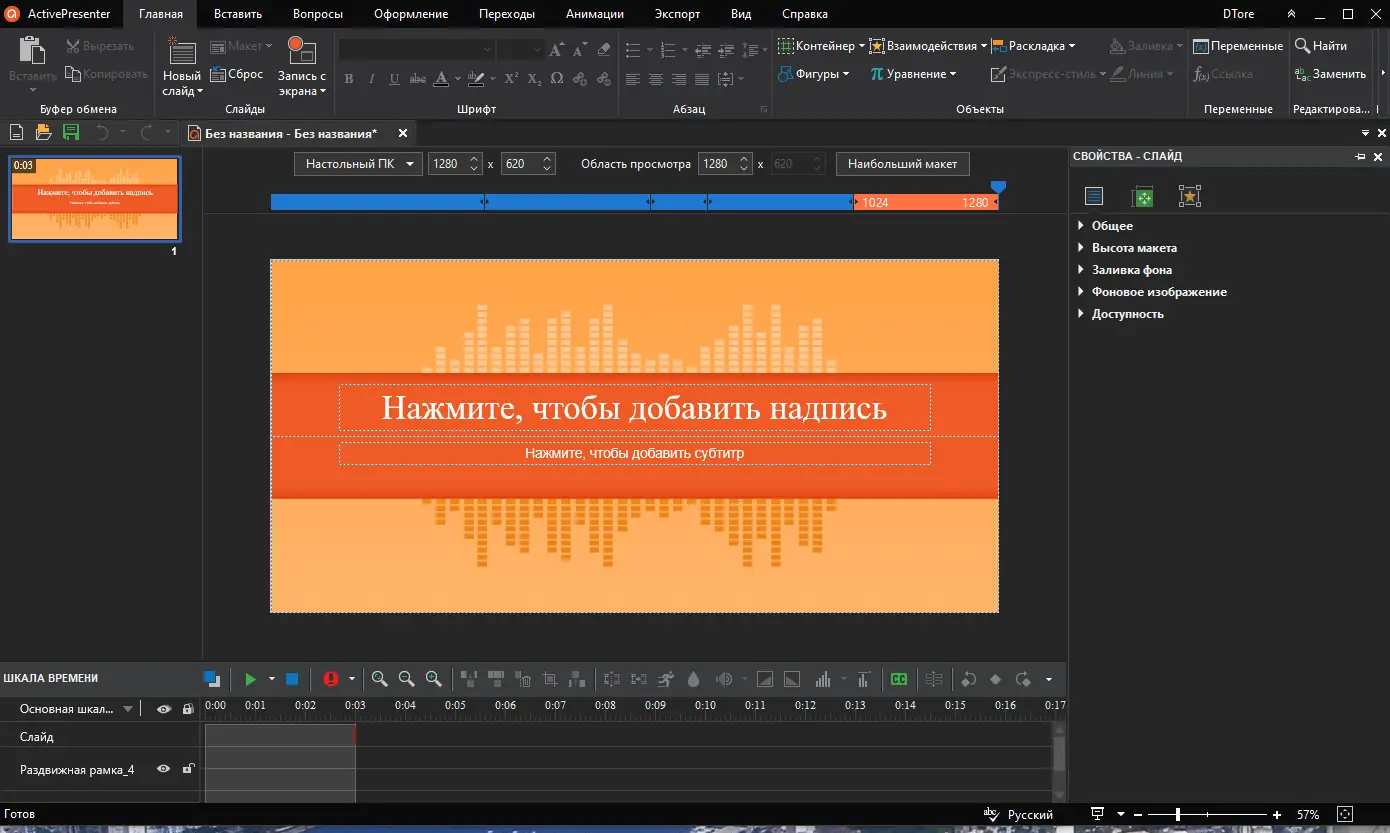Toggle visibility of all main timeline objects

[x=164, y=709]
